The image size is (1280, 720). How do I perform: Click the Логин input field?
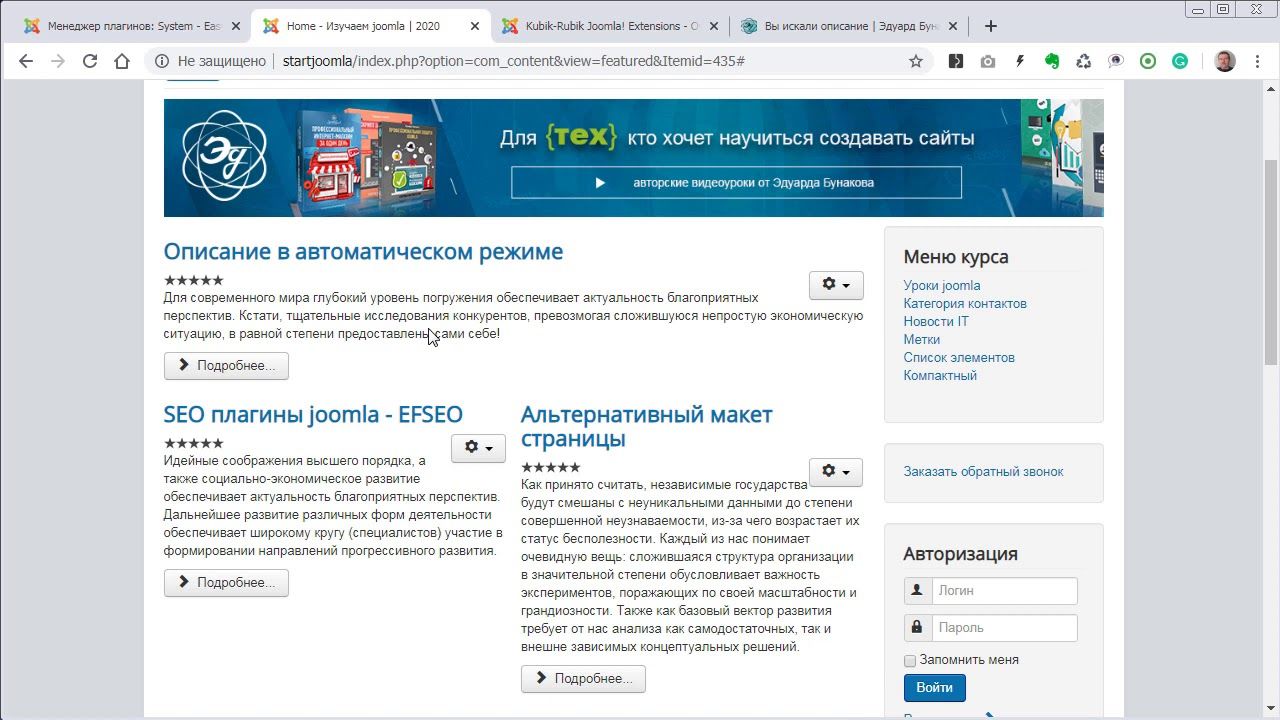(x=1004, y=591)
